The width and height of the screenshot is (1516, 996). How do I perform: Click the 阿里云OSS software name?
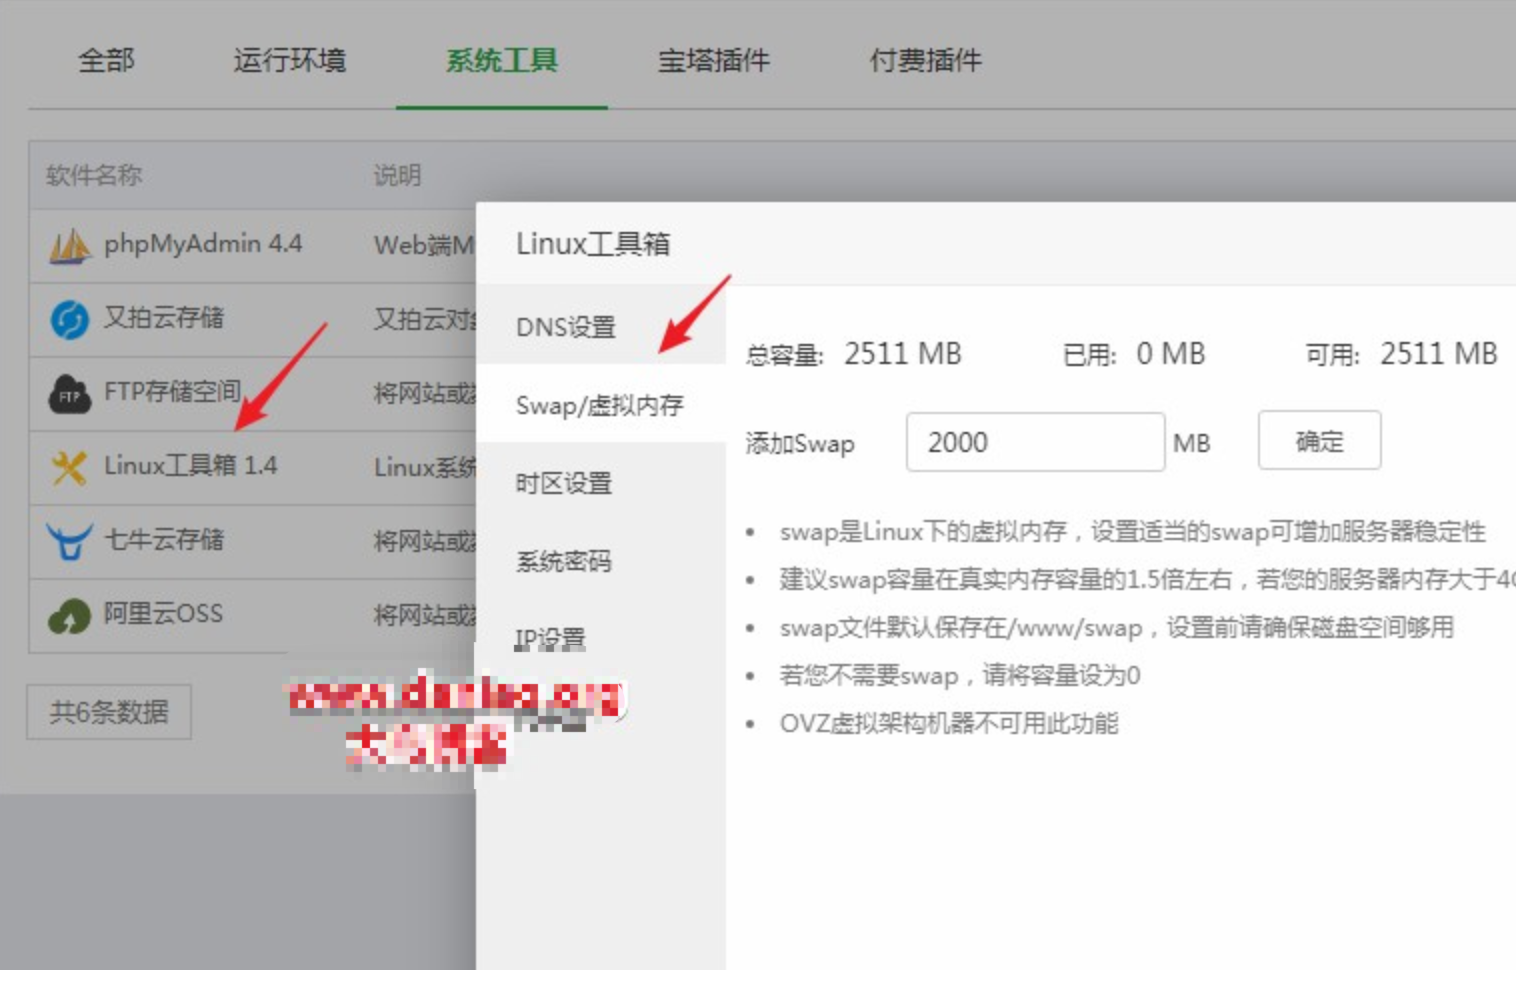coord(164,613)
